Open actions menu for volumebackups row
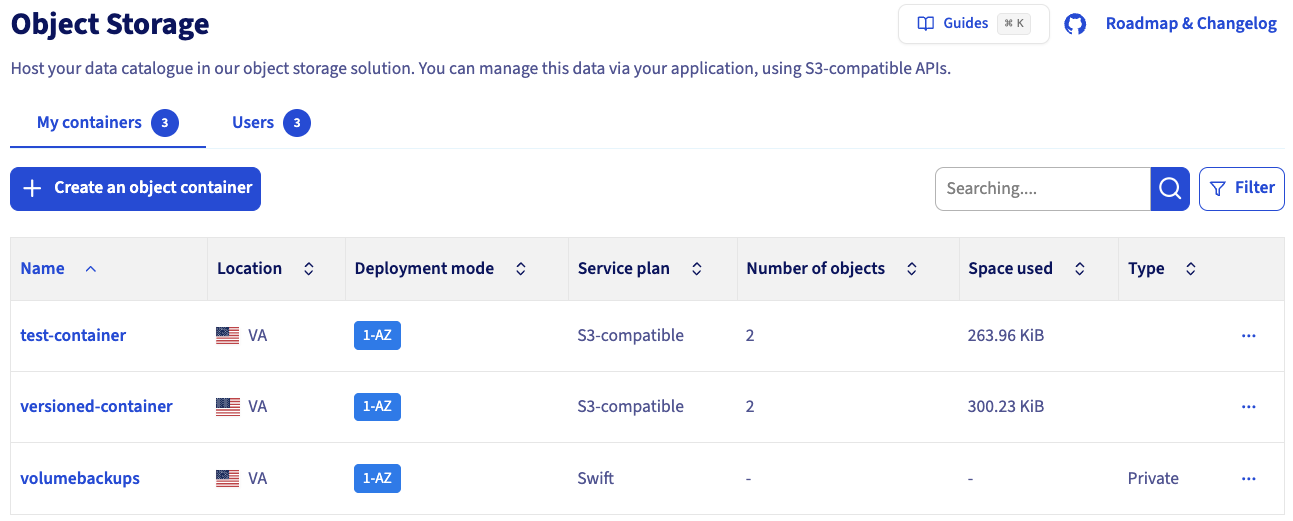 [1248, 479]
